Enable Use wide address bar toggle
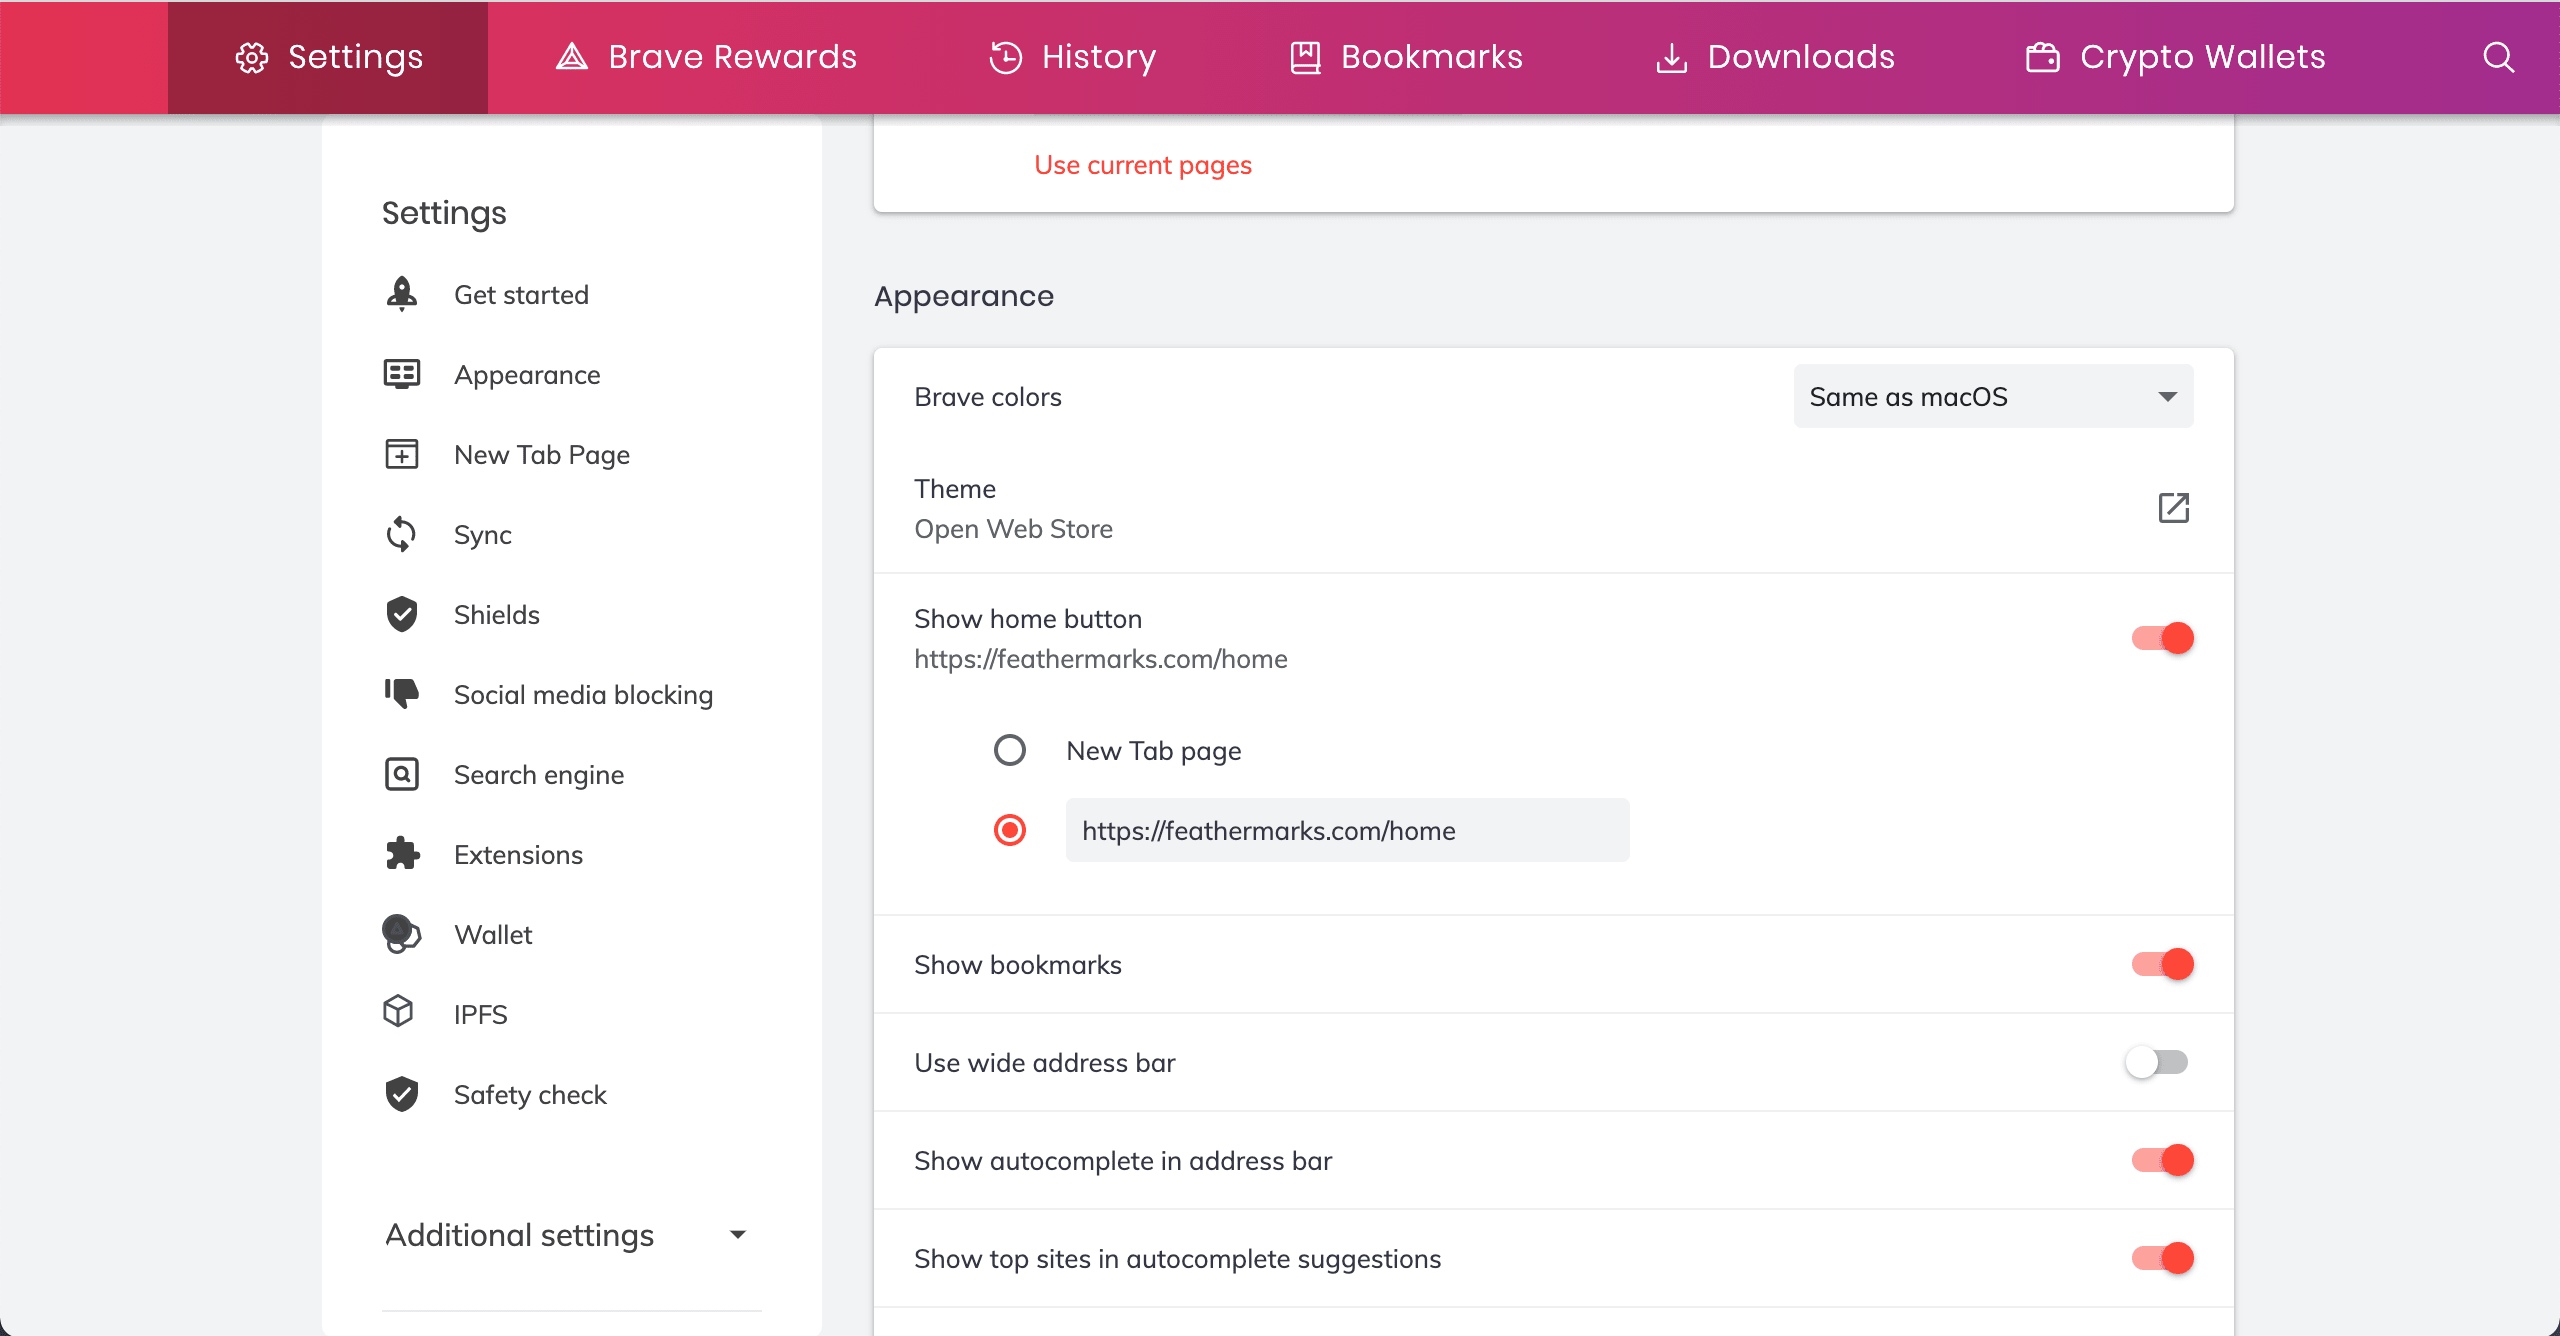 (x=2157, y=1062)
